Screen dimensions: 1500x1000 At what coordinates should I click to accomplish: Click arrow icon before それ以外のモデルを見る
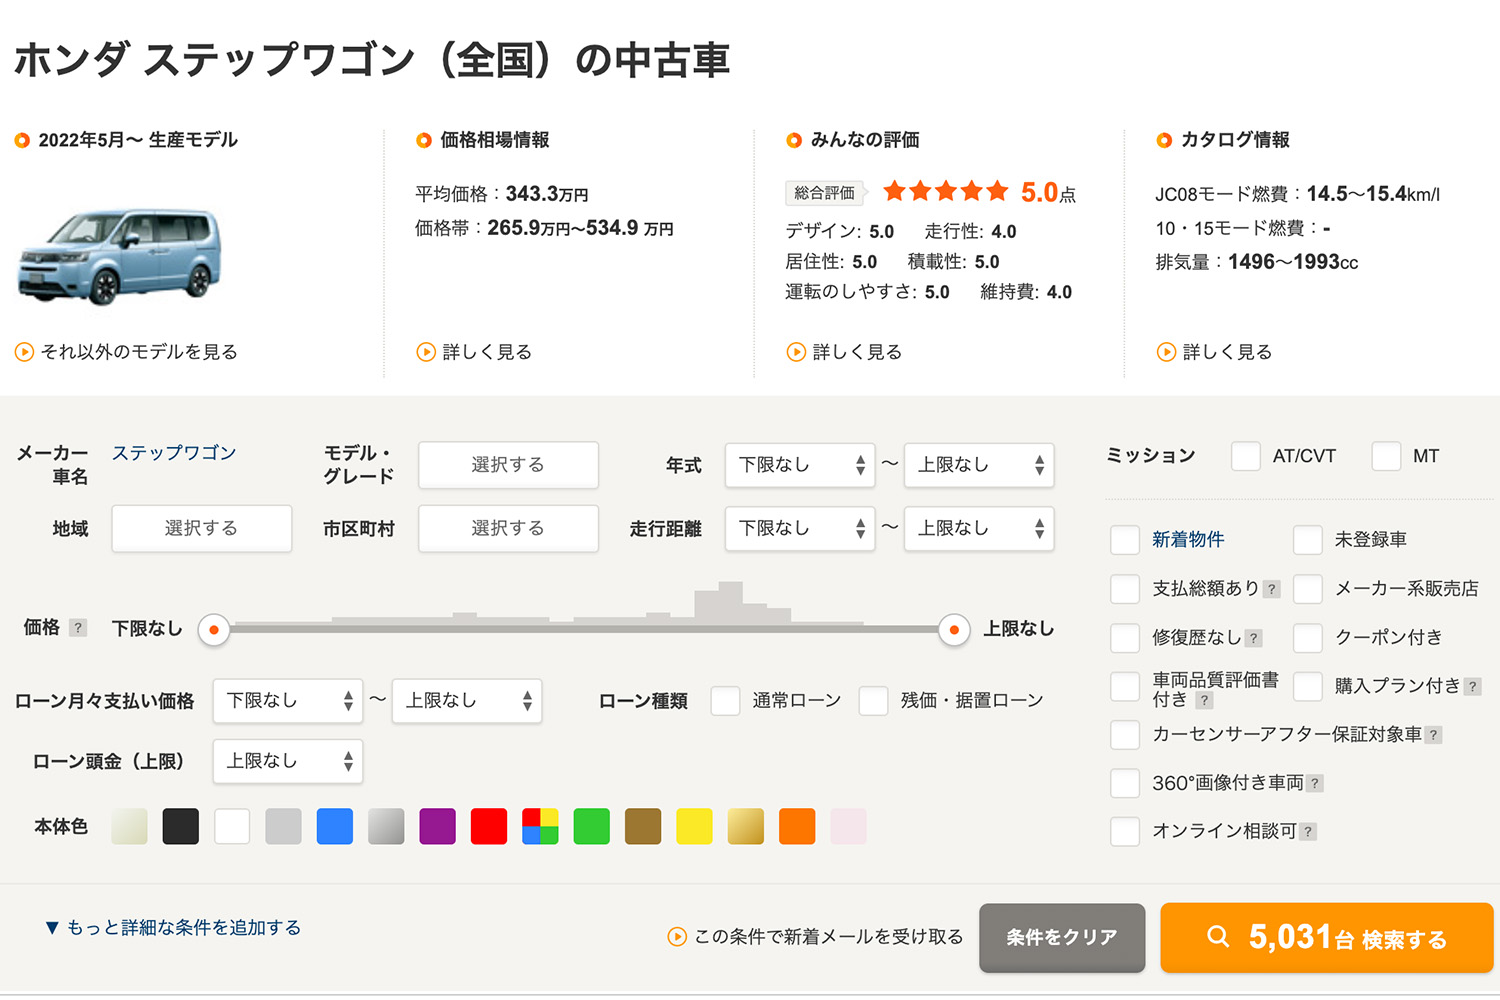click(x=24, y=352)
